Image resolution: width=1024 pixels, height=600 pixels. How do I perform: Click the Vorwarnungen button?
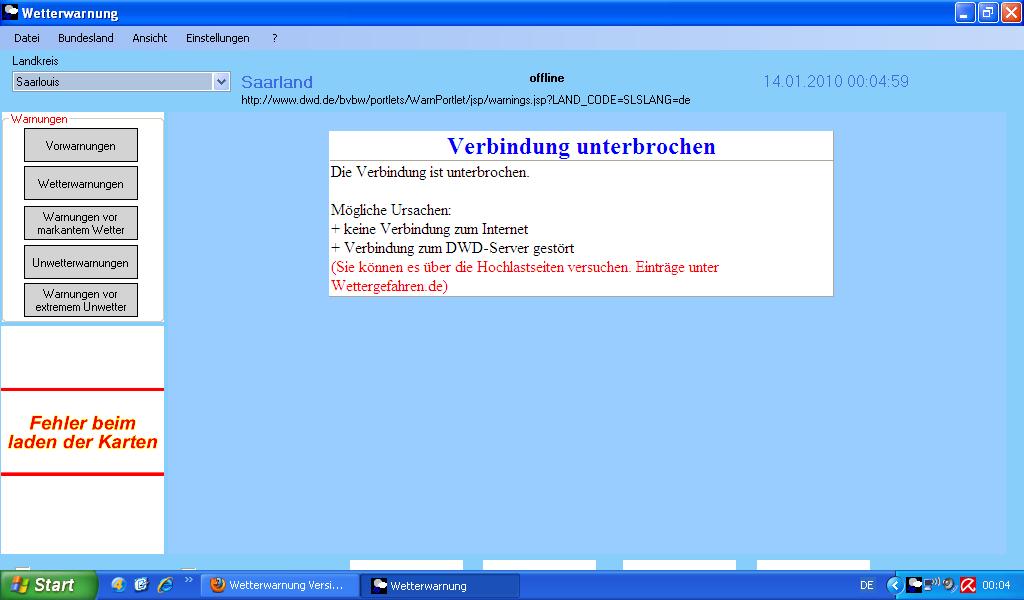coord(81,145)
